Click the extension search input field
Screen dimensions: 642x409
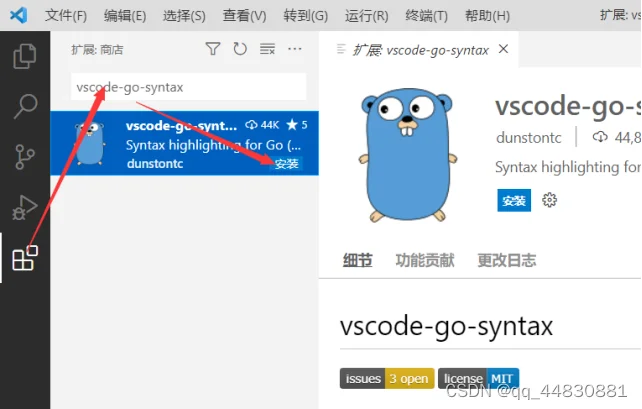pos(188,87)
